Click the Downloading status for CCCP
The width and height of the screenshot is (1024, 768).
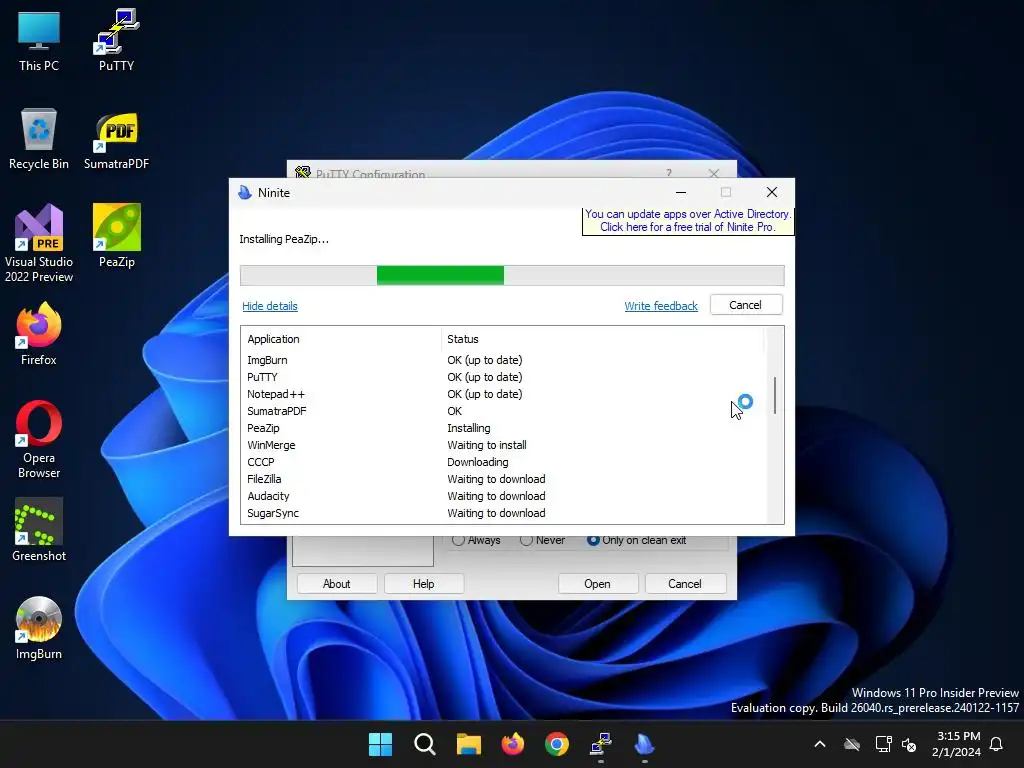coord(477,462)
